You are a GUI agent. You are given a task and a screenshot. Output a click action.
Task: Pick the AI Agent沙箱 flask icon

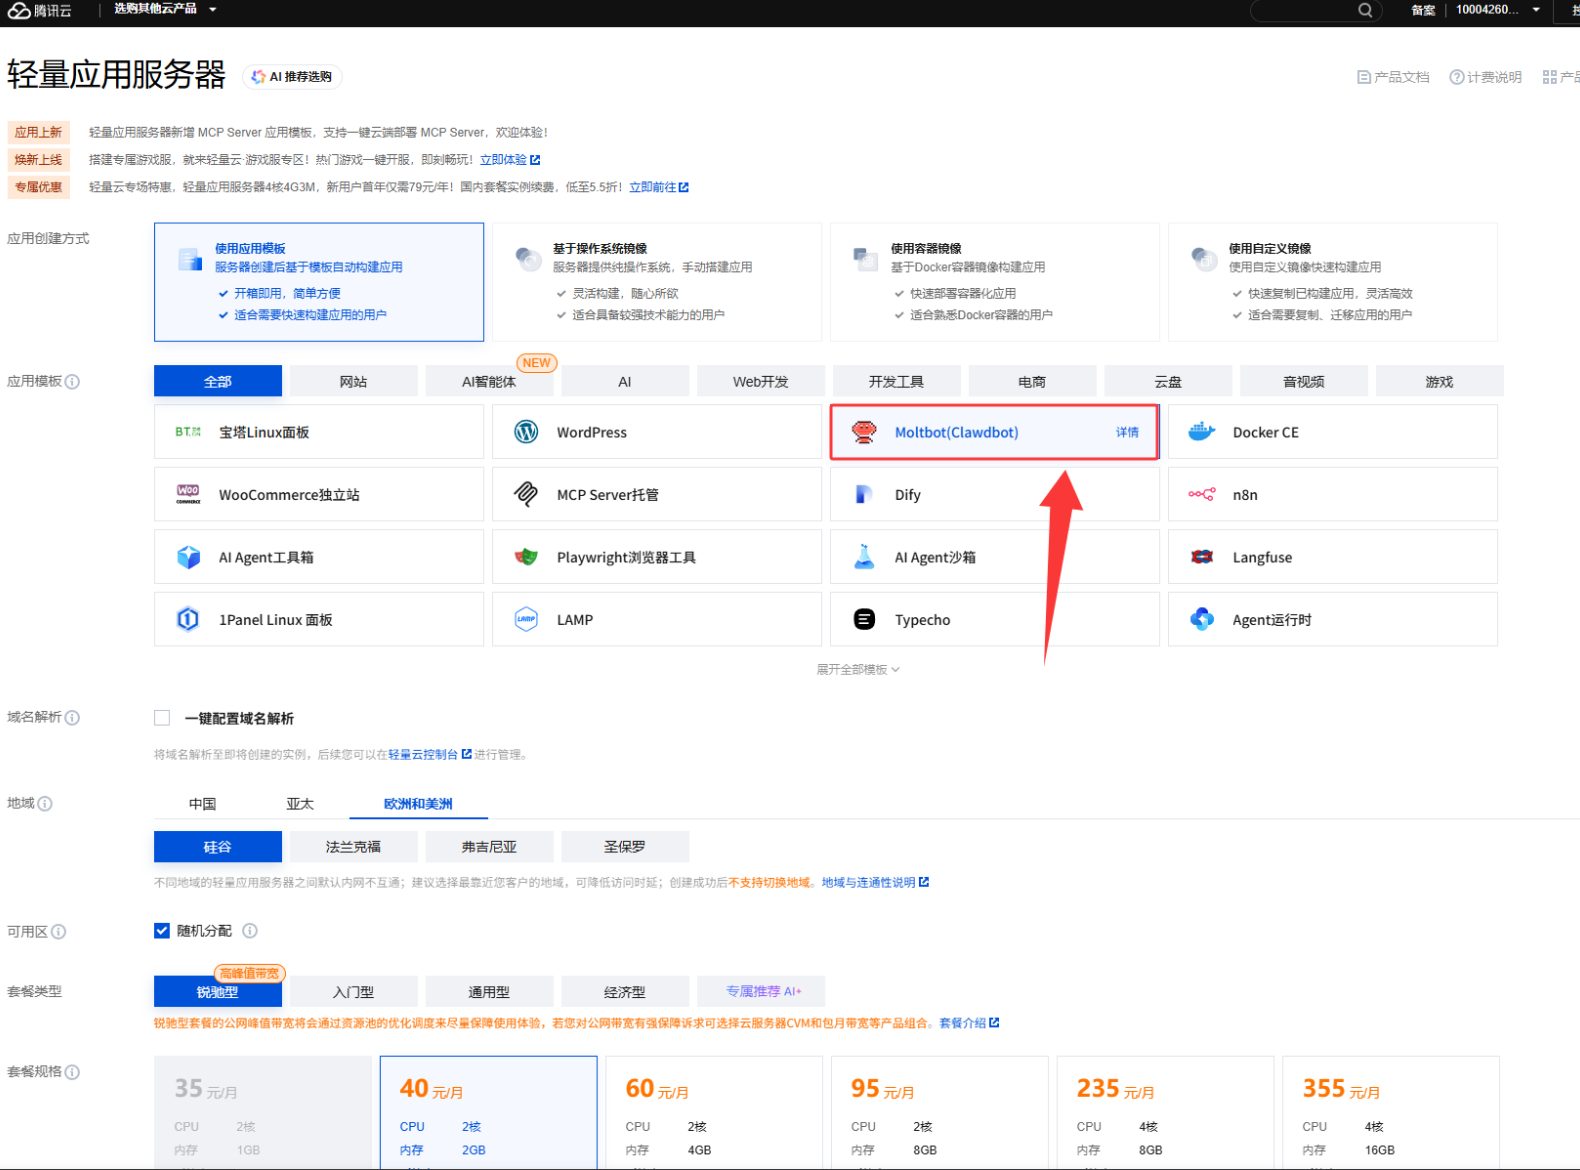point(864,556)
